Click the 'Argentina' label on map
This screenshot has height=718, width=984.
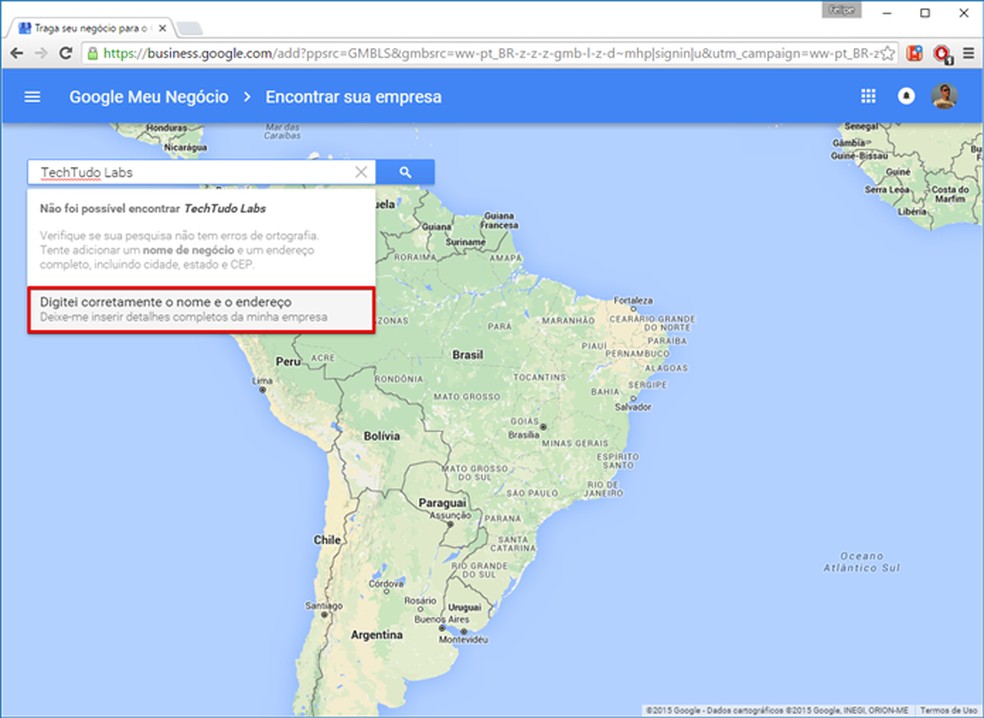[x=377, y=635]
